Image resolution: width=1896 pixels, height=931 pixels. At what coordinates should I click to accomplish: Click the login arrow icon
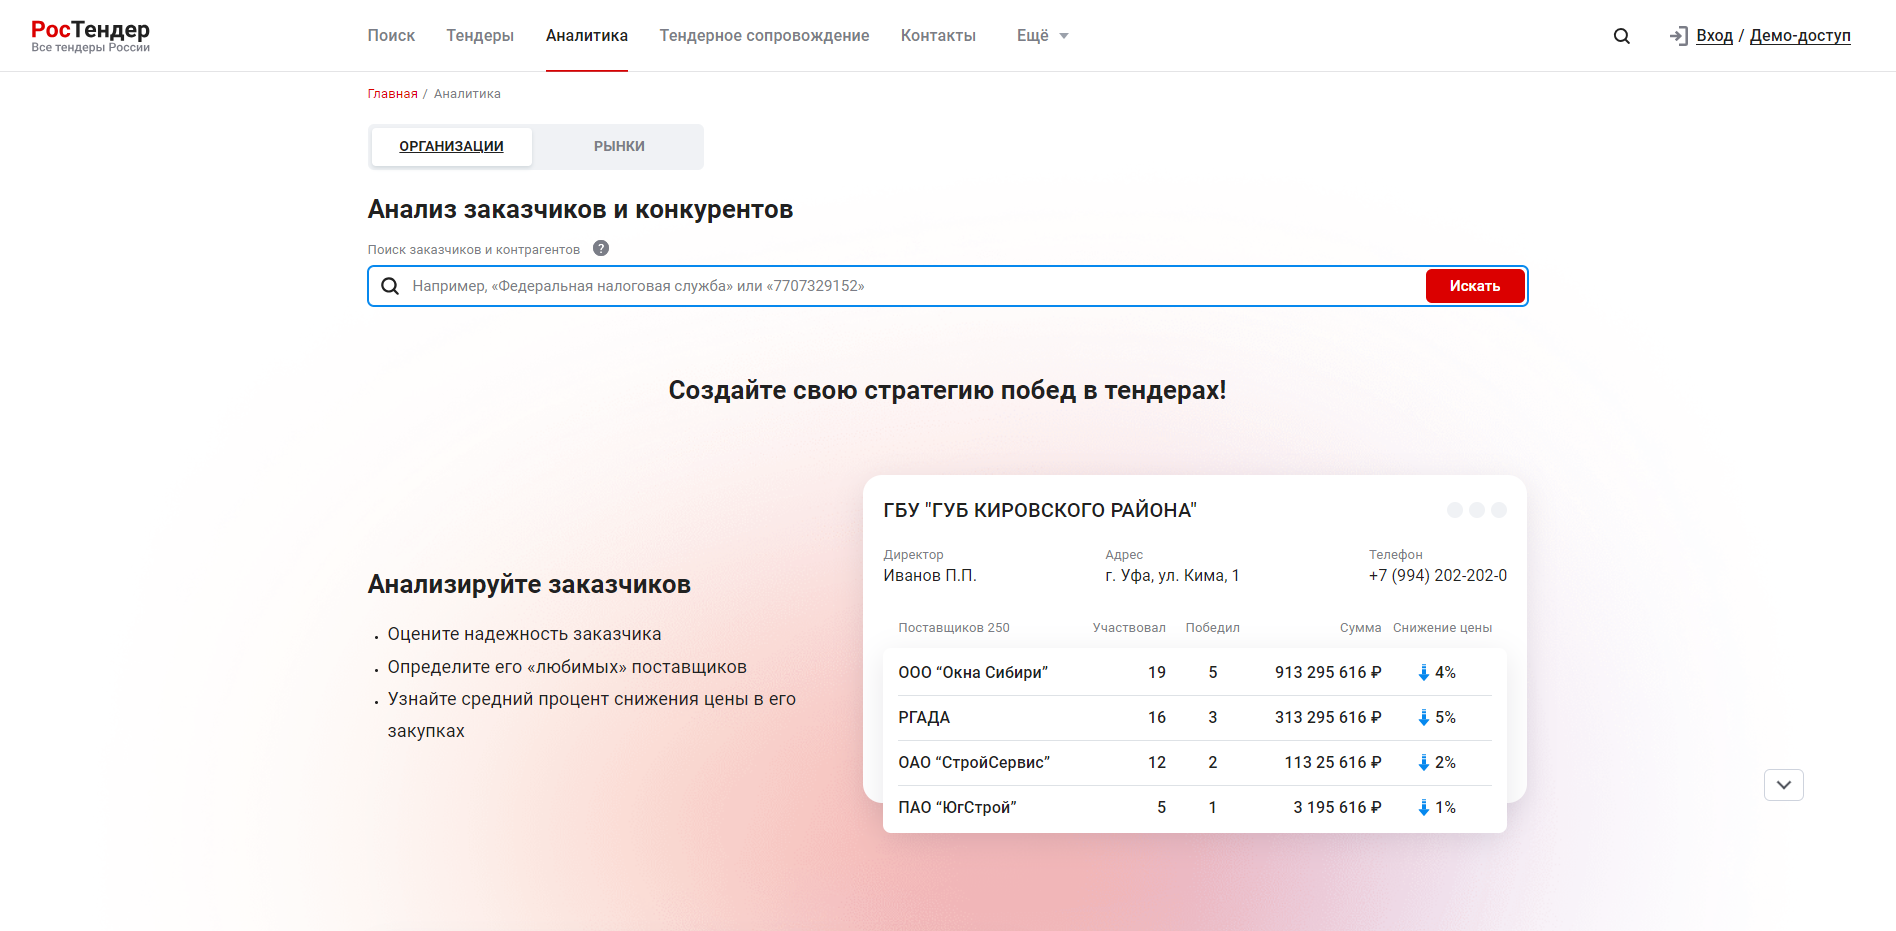1678,36
